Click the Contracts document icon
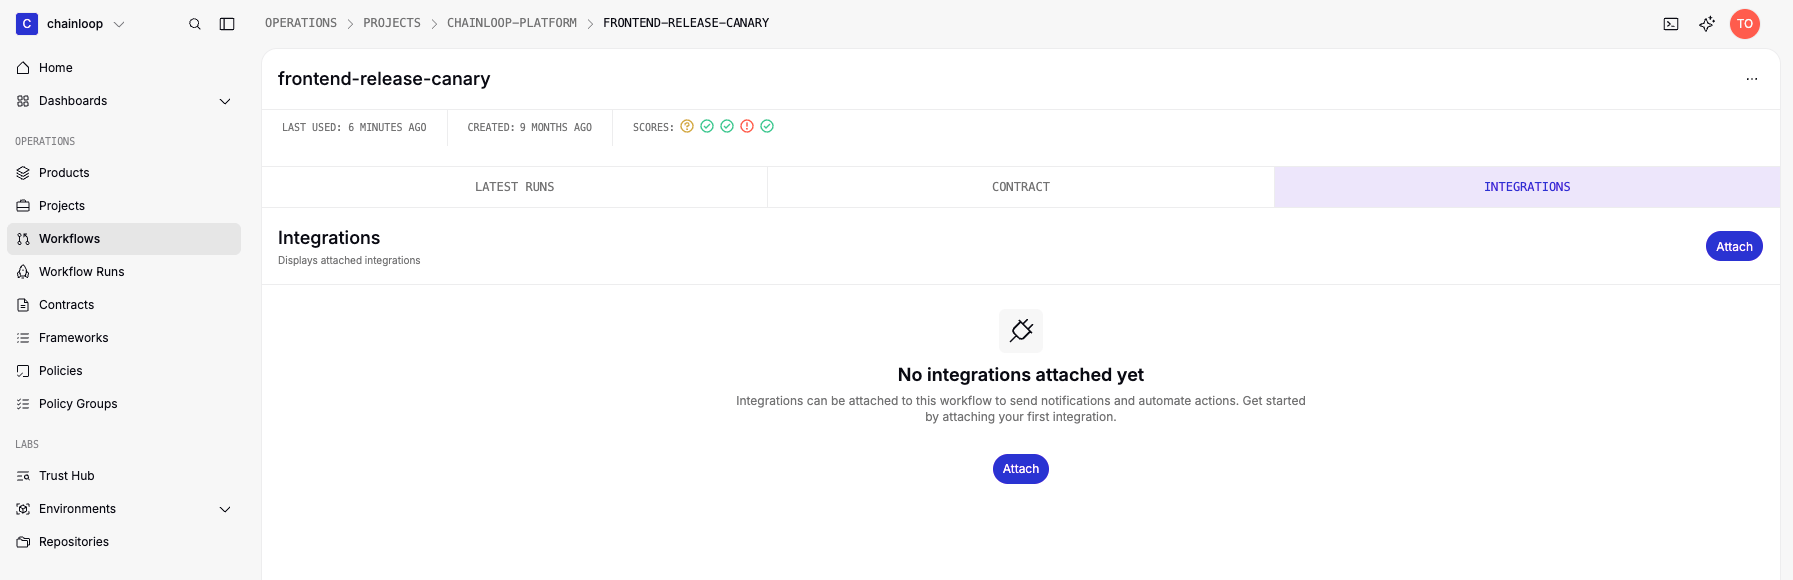The width and height of the screenshot is (1793, 580). [23, 305]
